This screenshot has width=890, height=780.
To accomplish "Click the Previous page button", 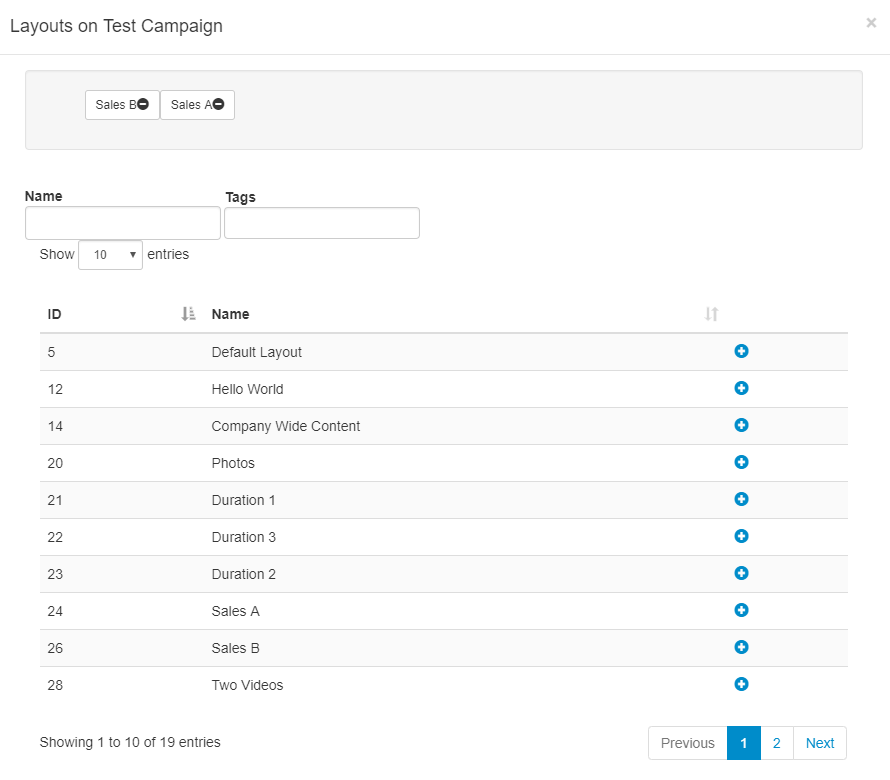I will point(687,743).
